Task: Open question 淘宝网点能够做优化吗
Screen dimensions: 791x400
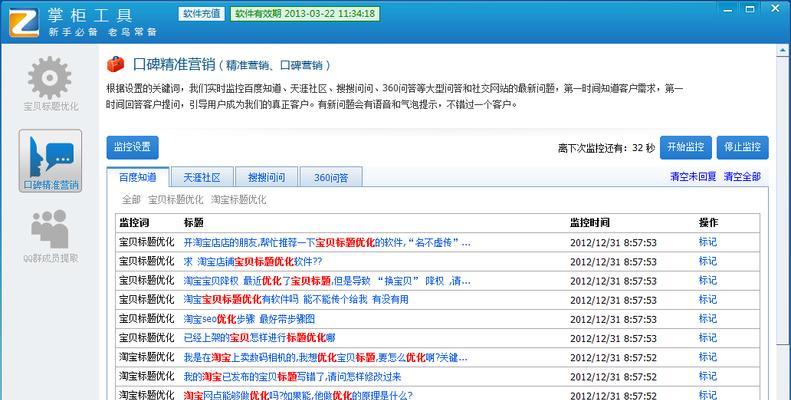Action: click(x=298, y=395)
